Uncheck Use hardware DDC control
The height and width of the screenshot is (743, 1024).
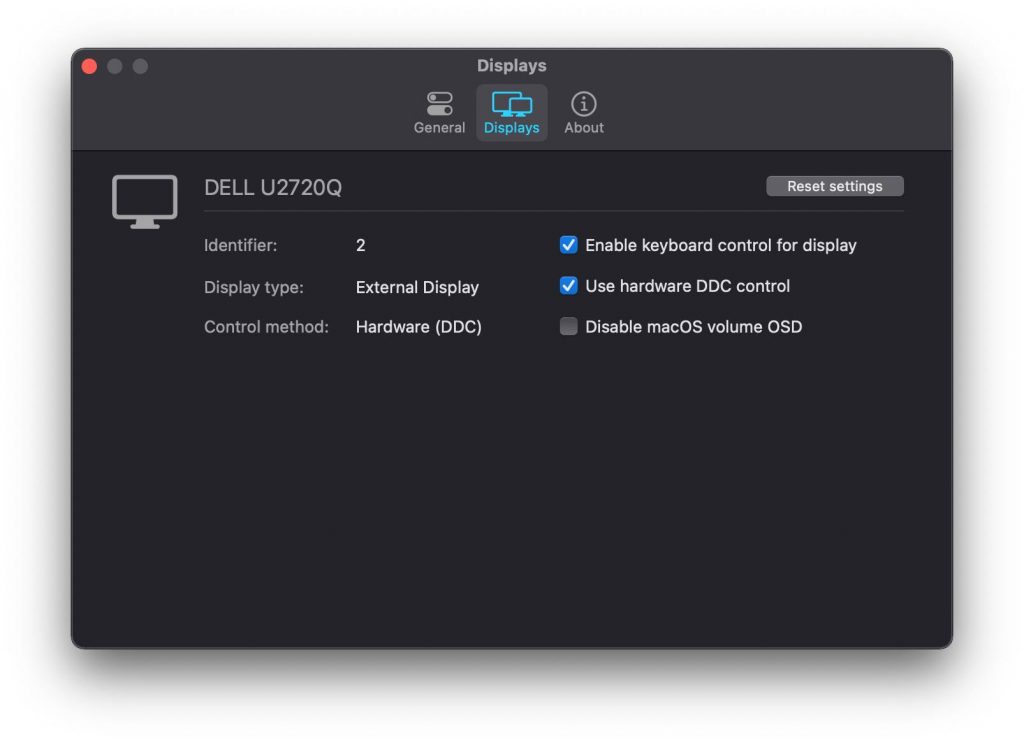click(x=568, y=285)
